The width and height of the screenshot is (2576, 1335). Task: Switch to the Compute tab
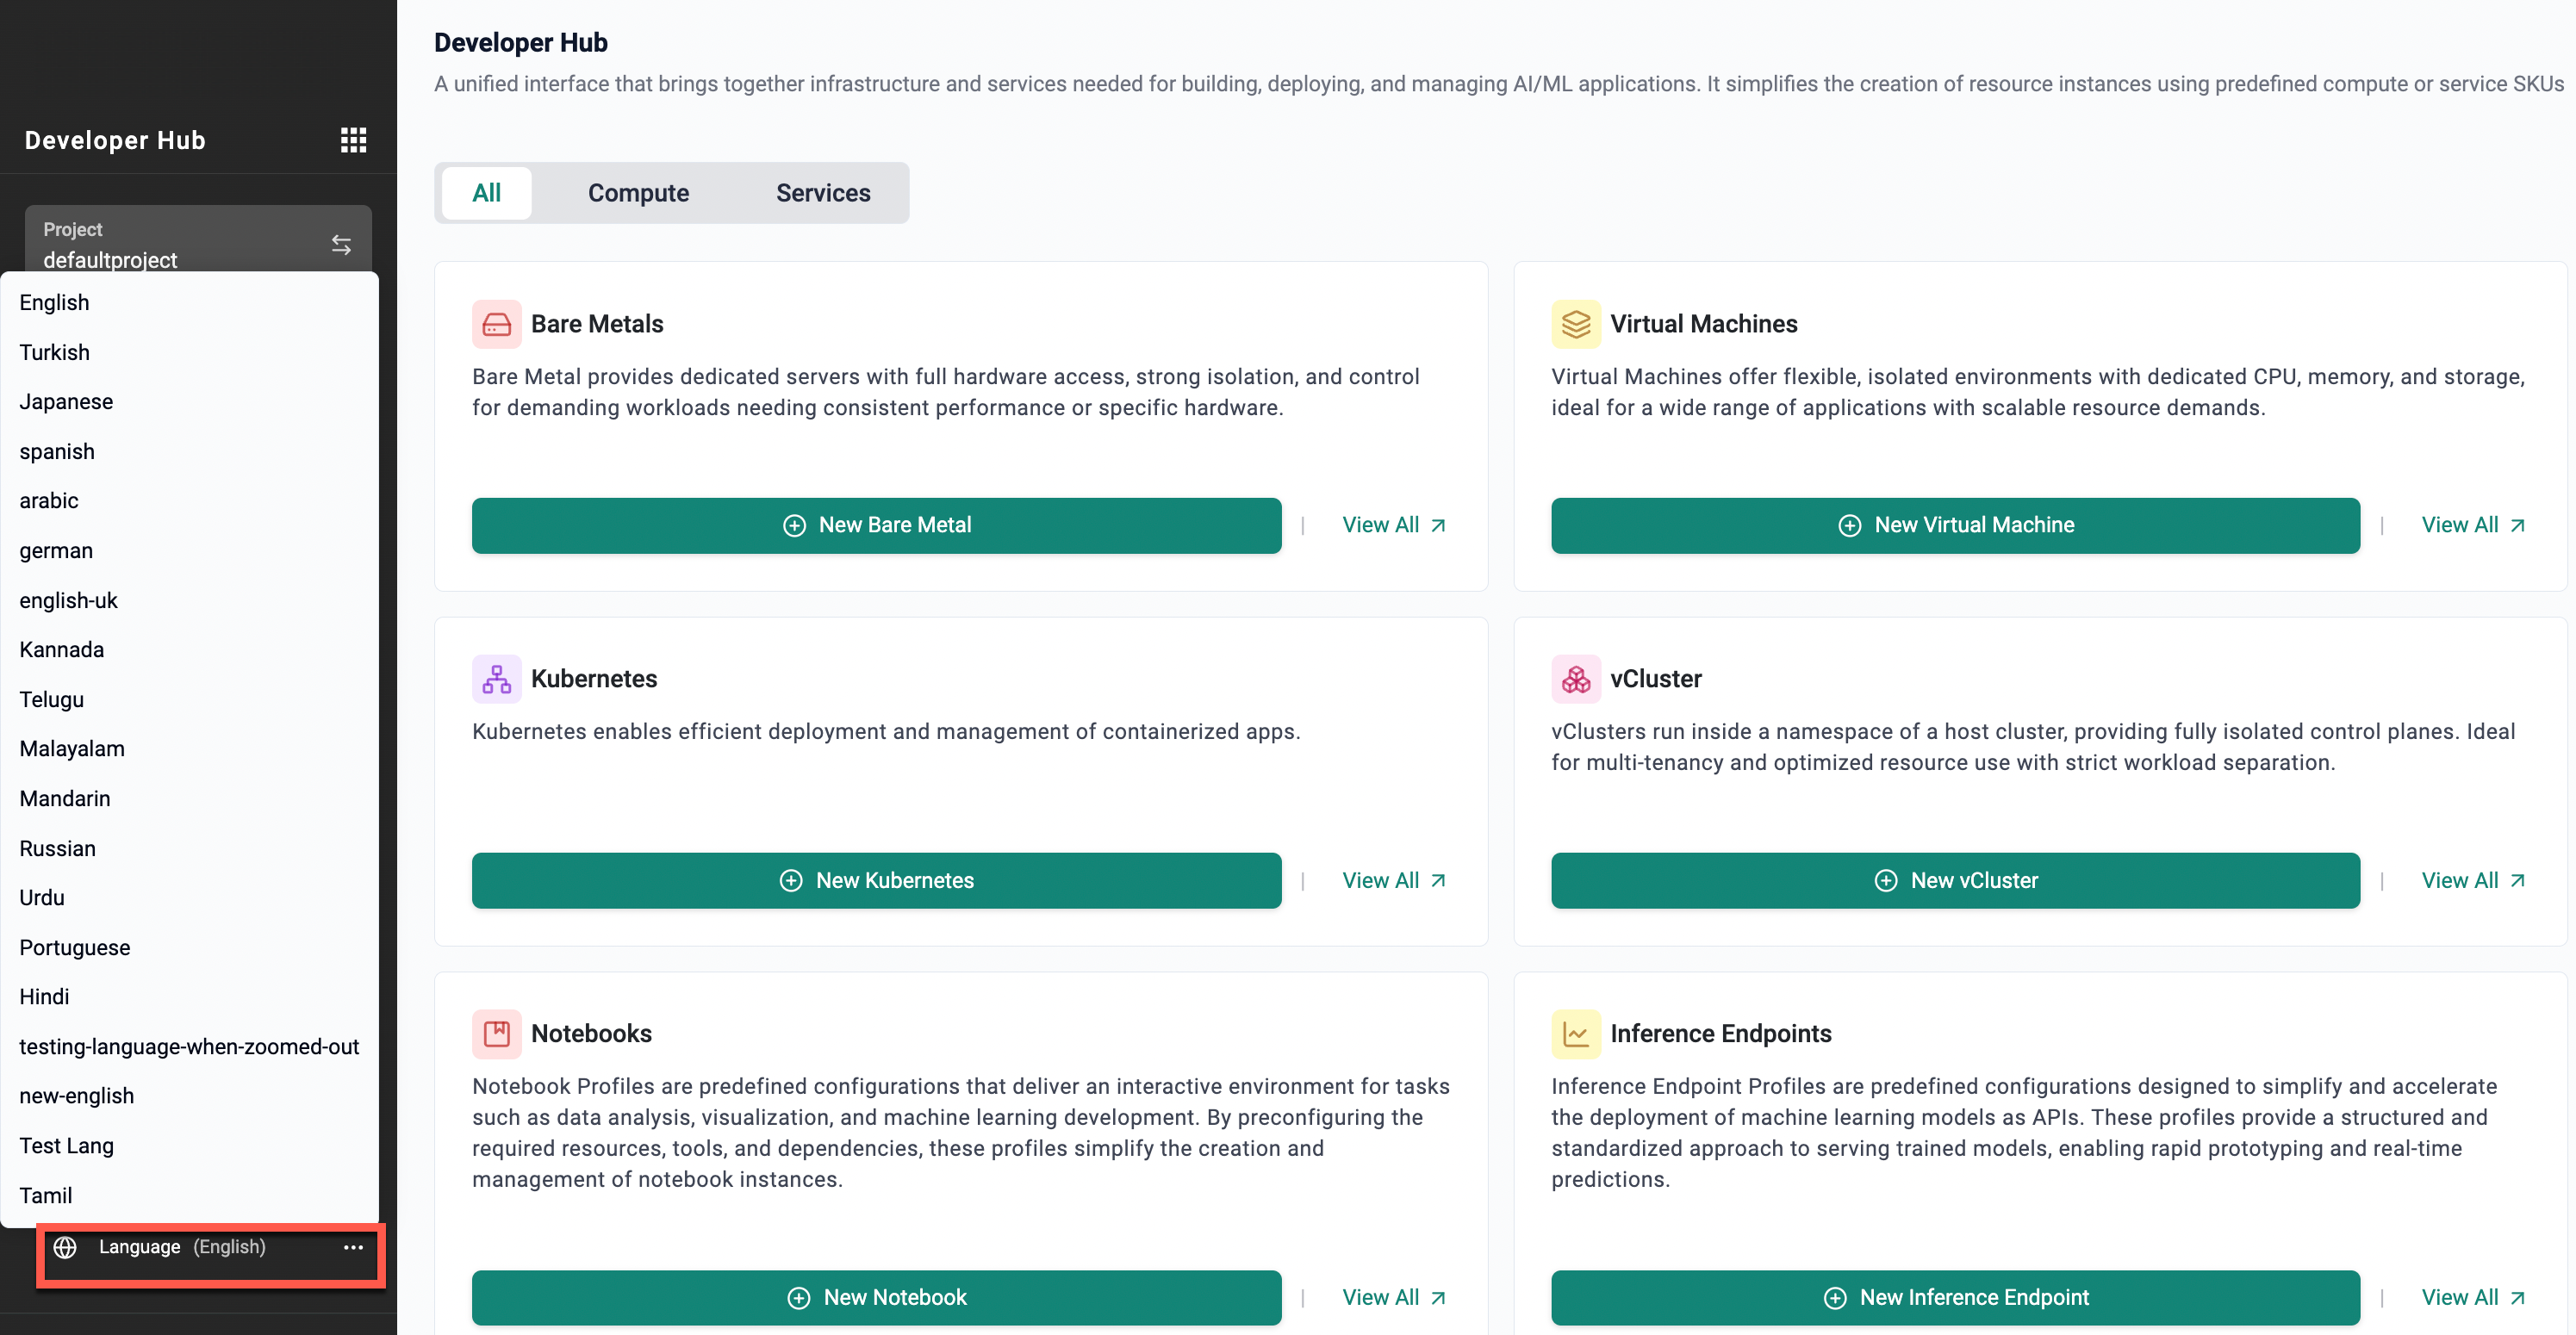[638, 193]
